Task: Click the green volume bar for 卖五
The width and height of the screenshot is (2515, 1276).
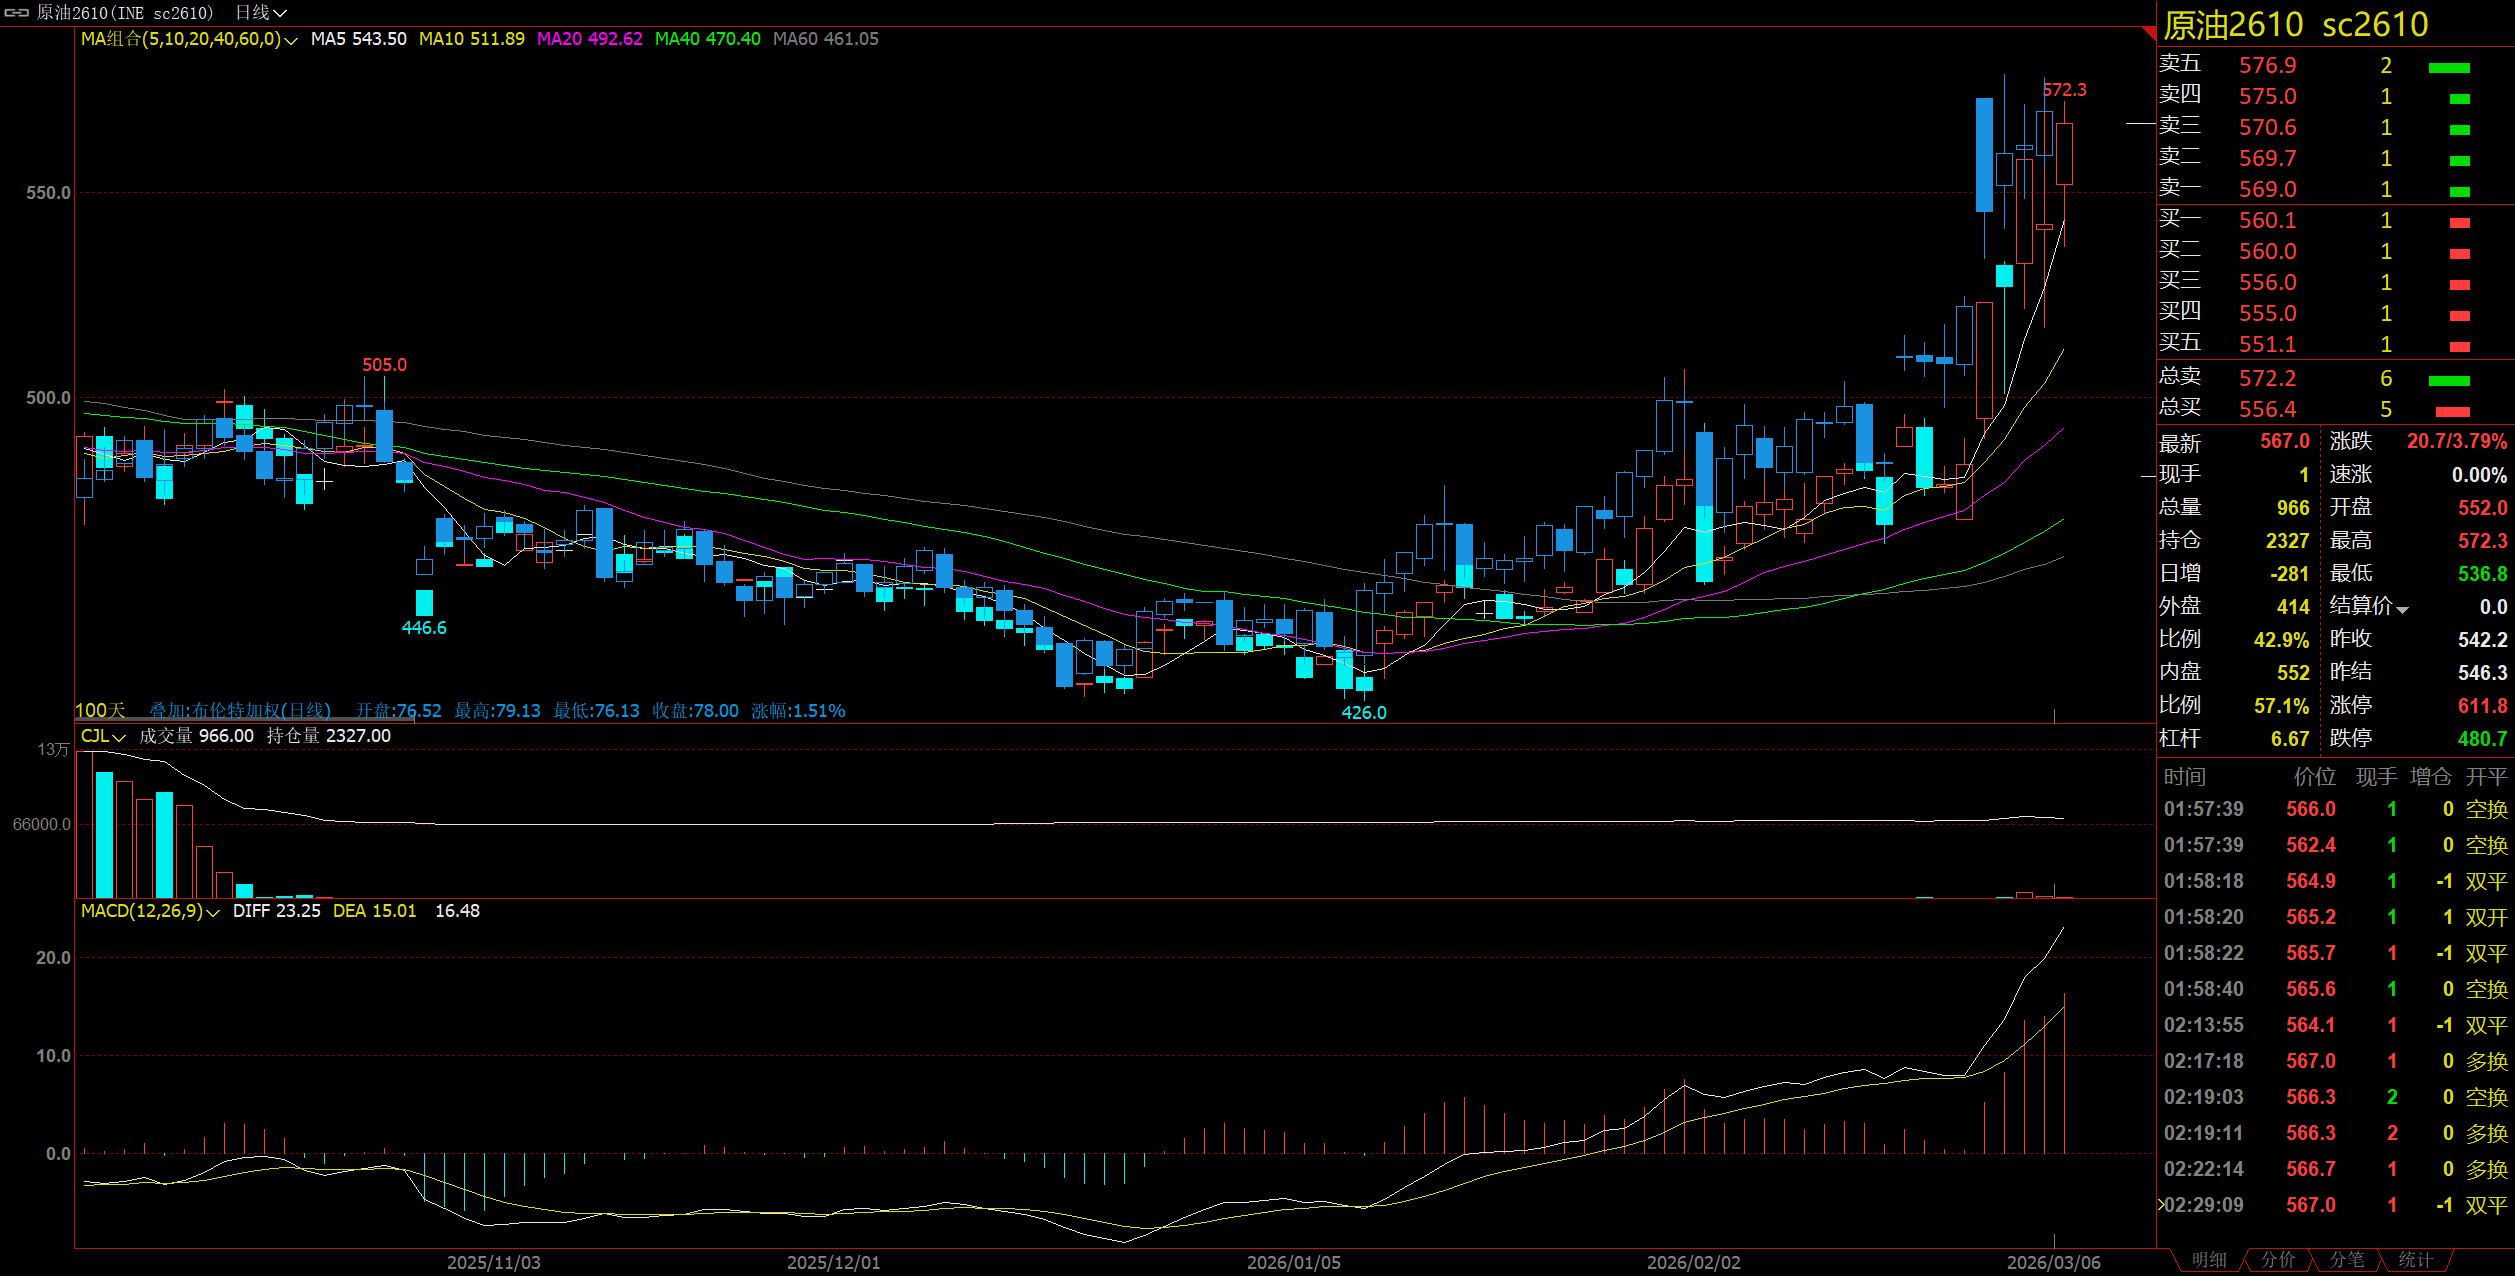Action: click(2448, 67)
